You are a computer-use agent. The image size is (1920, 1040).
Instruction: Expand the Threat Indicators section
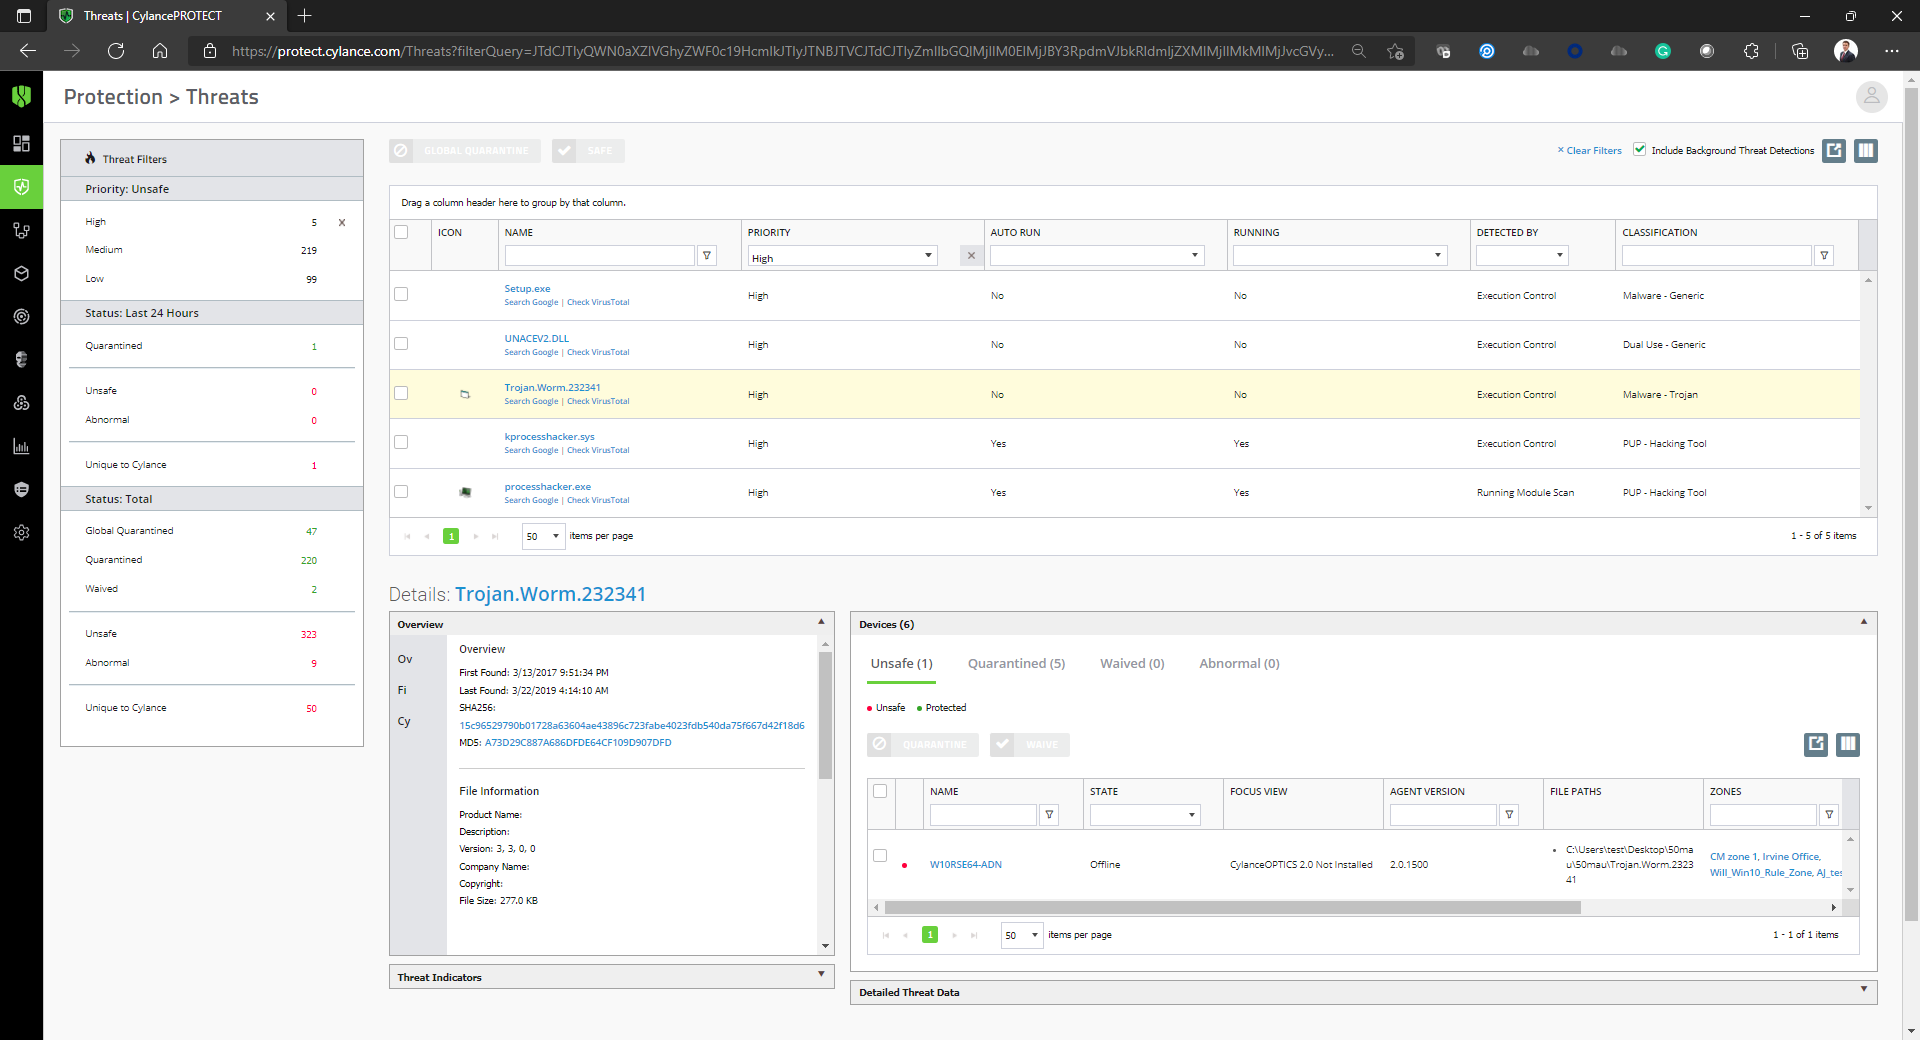pos(611,977)
